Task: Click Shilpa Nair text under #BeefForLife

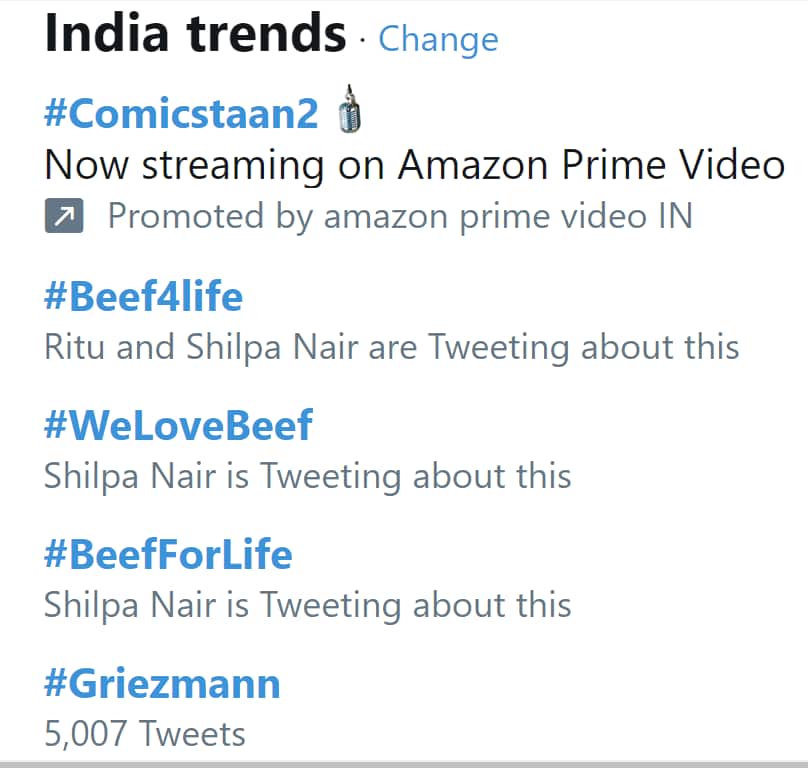Action: tap(306, 605)
